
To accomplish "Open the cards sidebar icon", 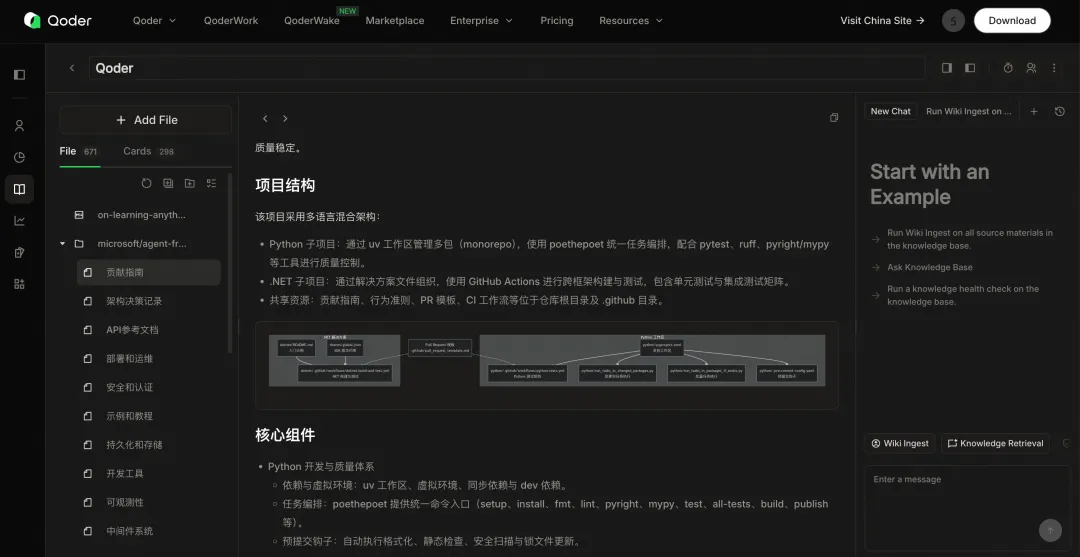I will pos(19,252).
